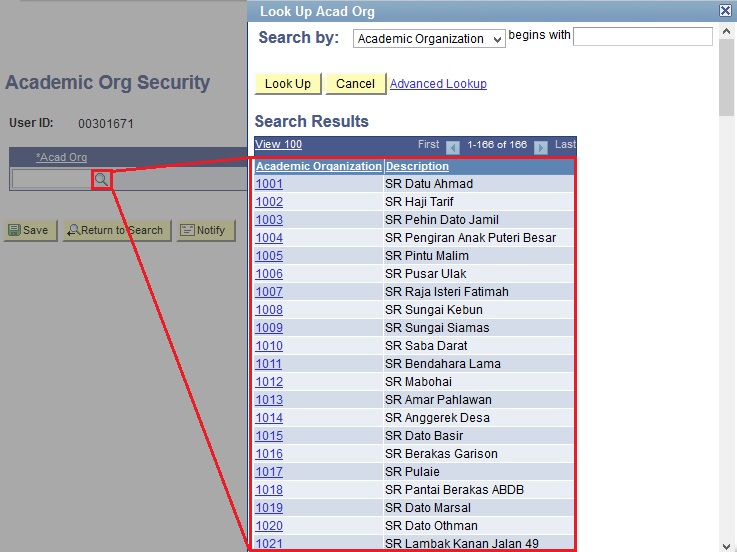Click the Acad Org column header link

[x=62, y=157]
